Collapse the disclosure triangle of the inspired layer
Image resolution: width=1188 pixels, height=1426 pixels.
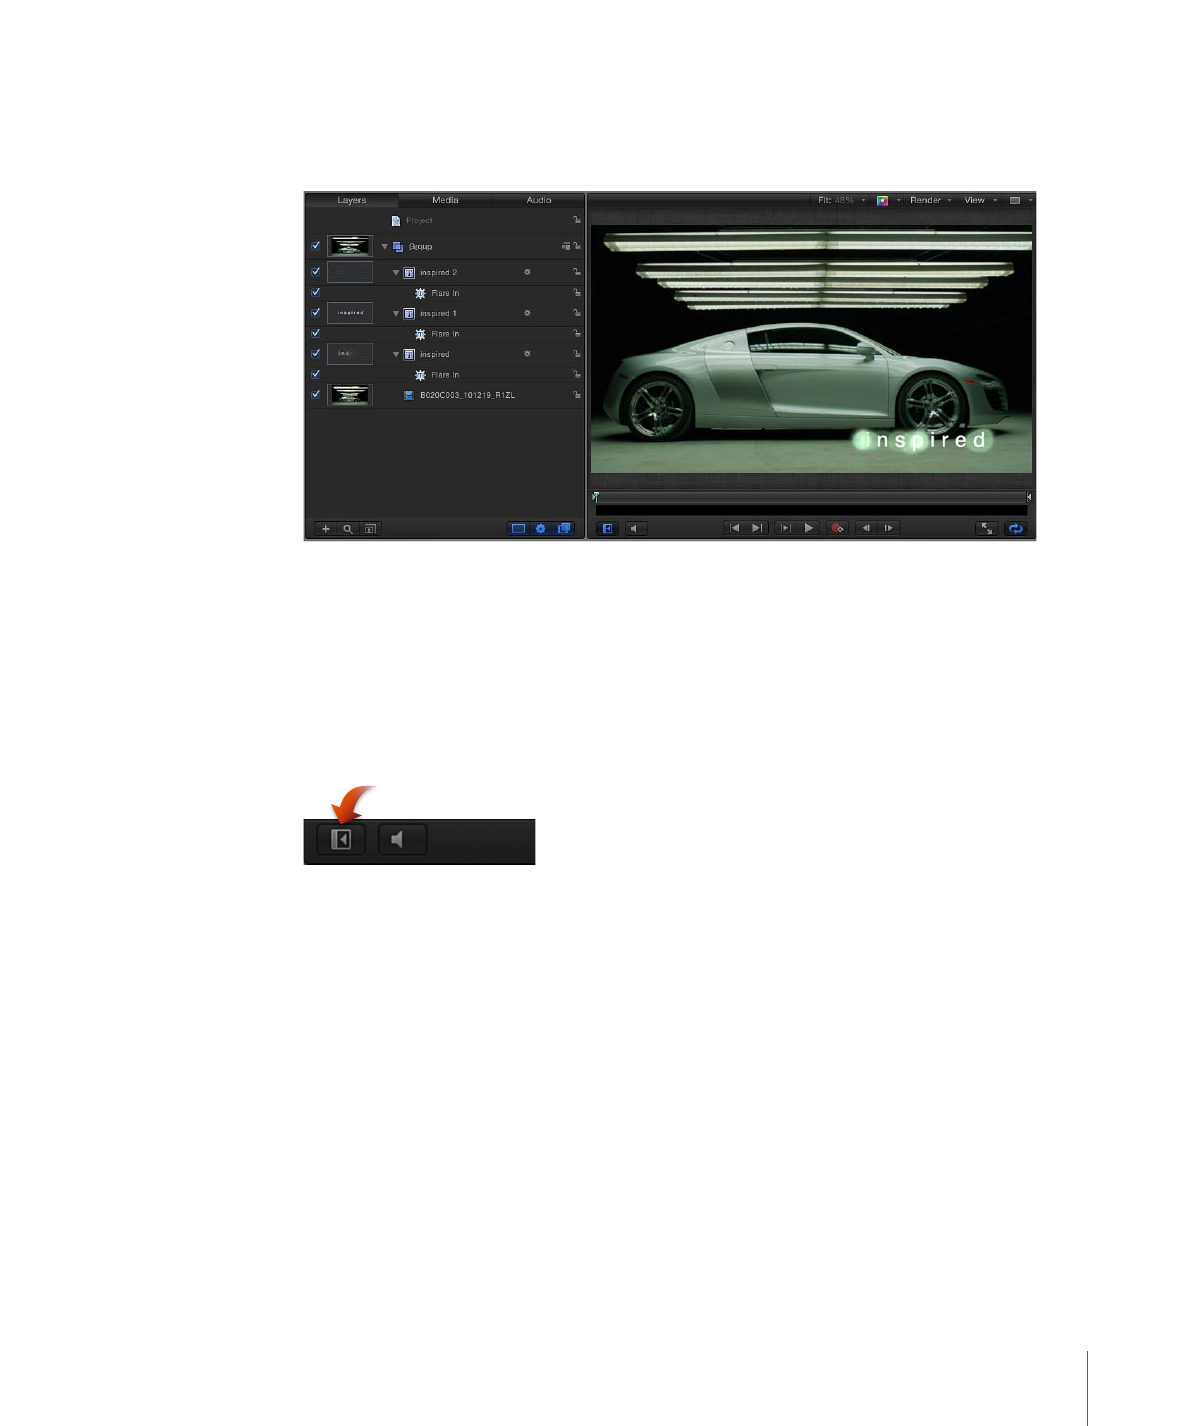[x=396, y=354]
